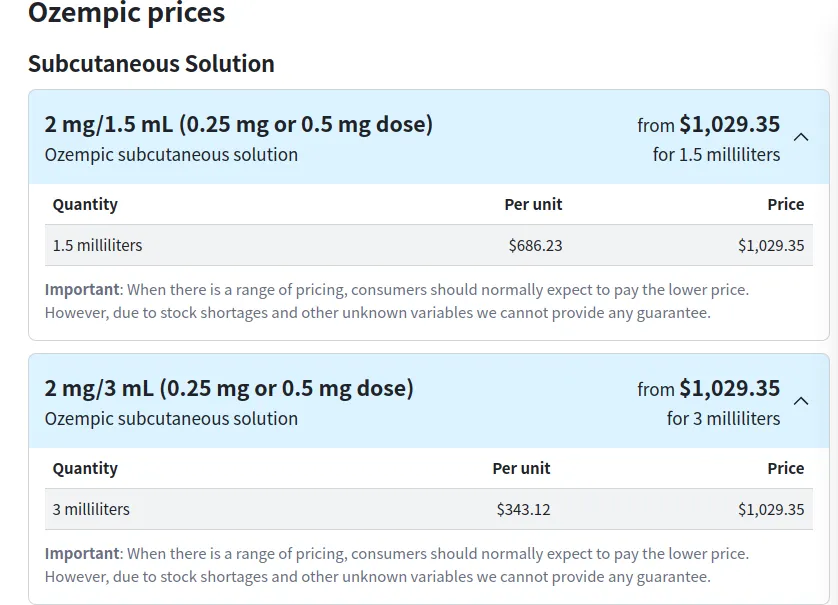The image size is (838, 605).
Task: Click the first Per unit column header
Action: (533, 204)
